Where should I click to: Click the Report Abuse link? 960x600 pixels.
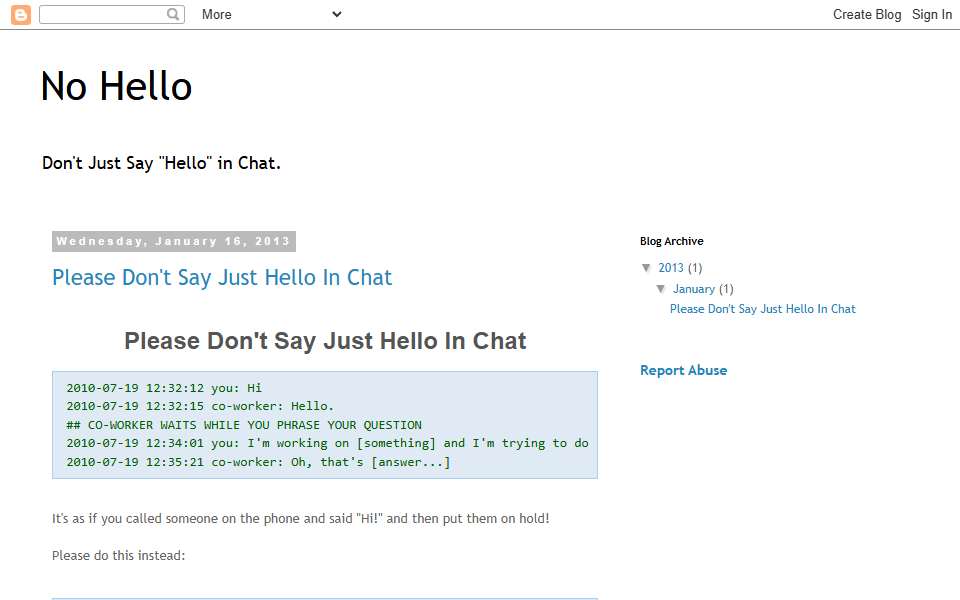(683, 370)
